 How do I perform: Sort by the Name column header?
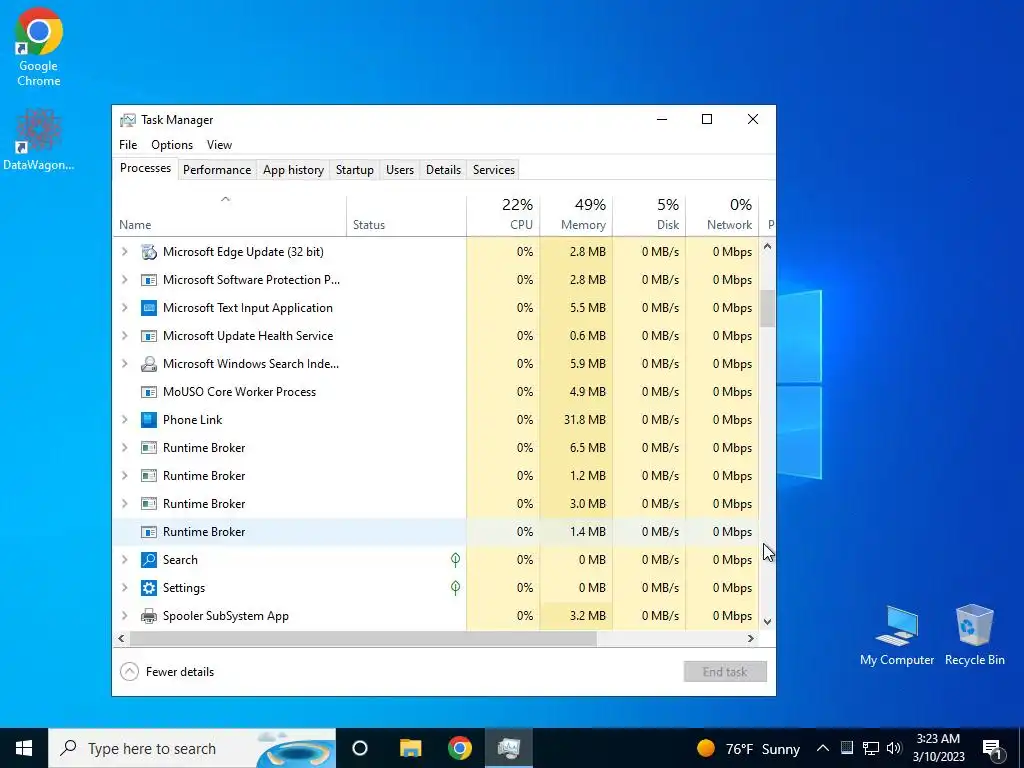pyautogui.click(x=229, y=216)
